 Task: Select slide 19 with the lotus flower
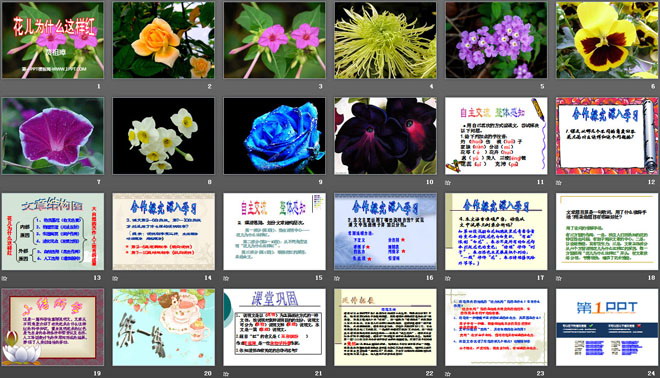[x=53, y=327]
